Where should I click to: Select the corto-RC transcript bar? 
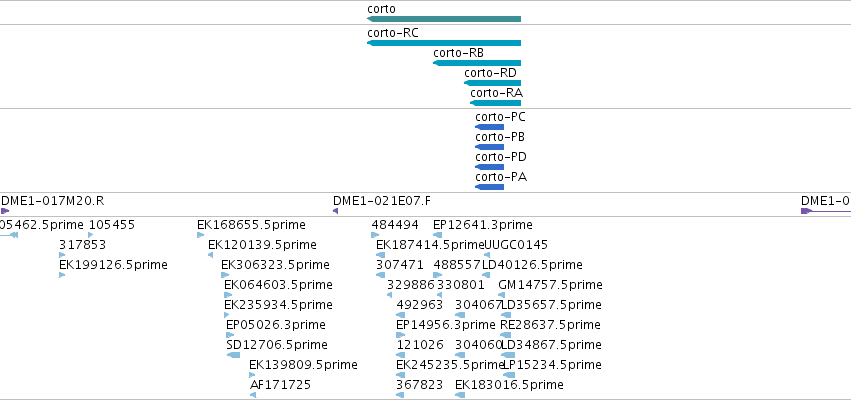pyautogui.click(x=444, y=43)
